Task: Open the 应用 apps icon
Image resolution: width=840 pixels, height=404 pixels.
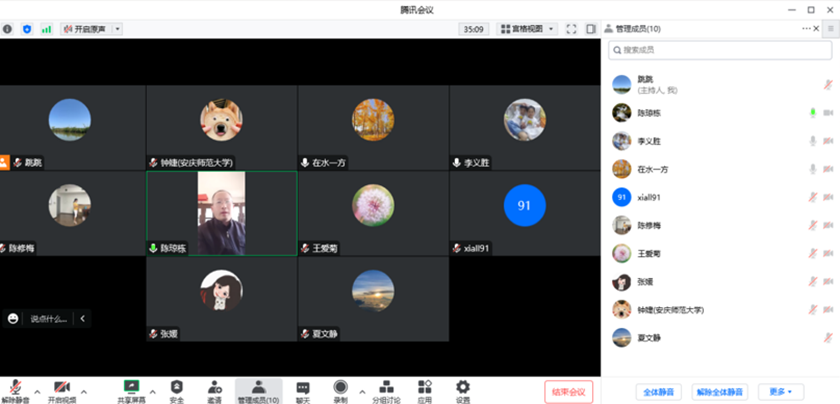Action: coord(425,389)
